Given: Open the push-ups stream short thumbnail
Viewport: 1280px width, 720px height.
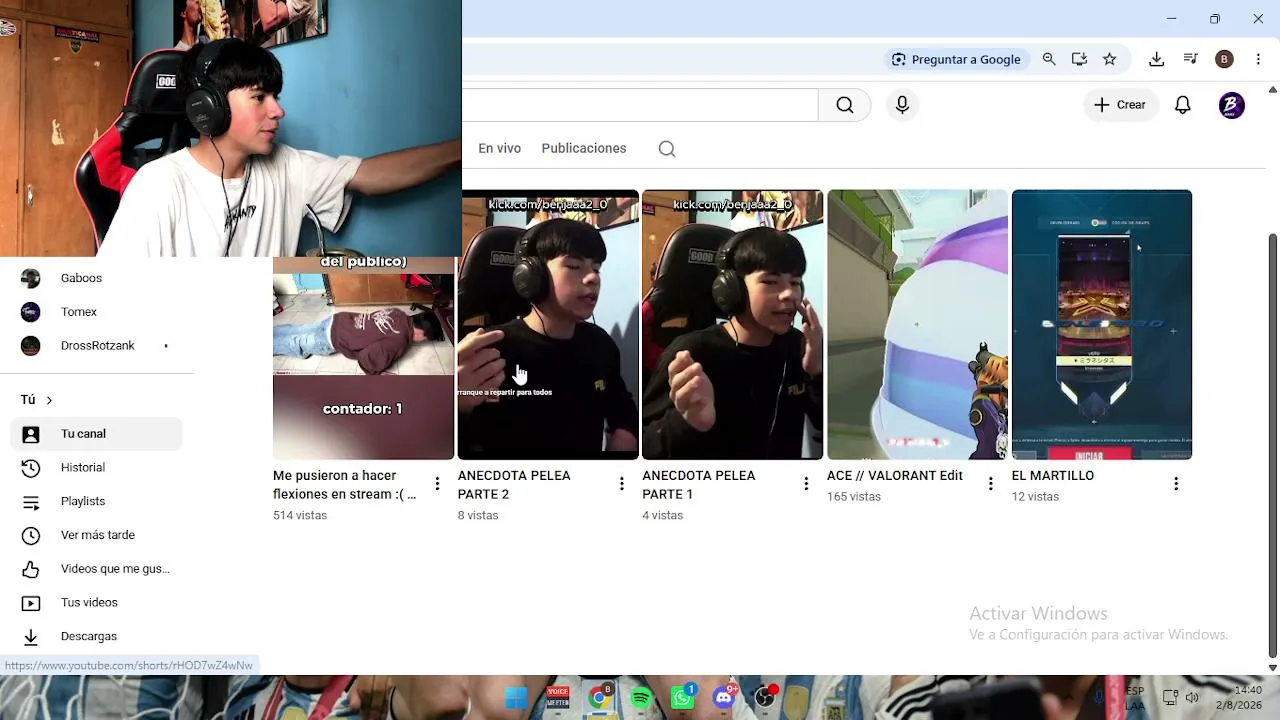Looking at the screenshot, I should (x=363, y=358).
